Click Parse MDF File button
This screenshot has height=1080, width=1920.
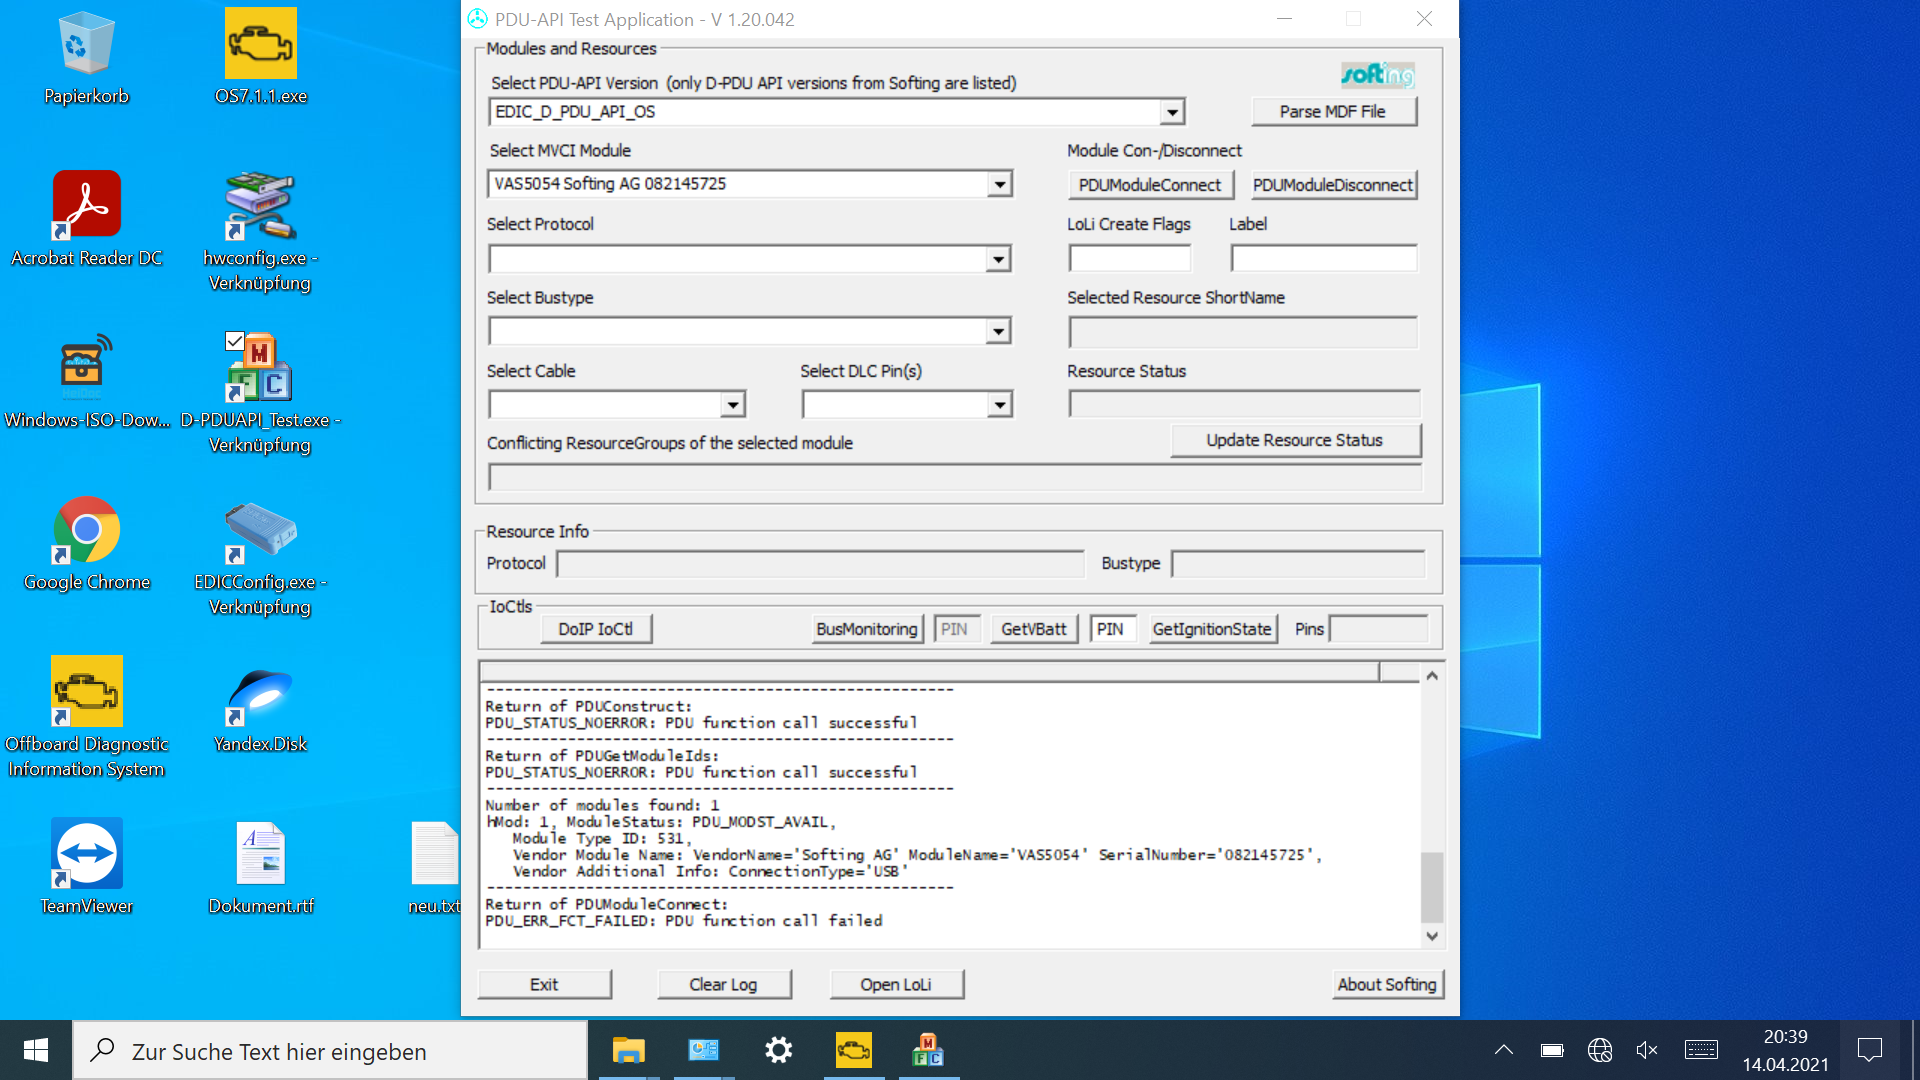[x=1334, y=112]
